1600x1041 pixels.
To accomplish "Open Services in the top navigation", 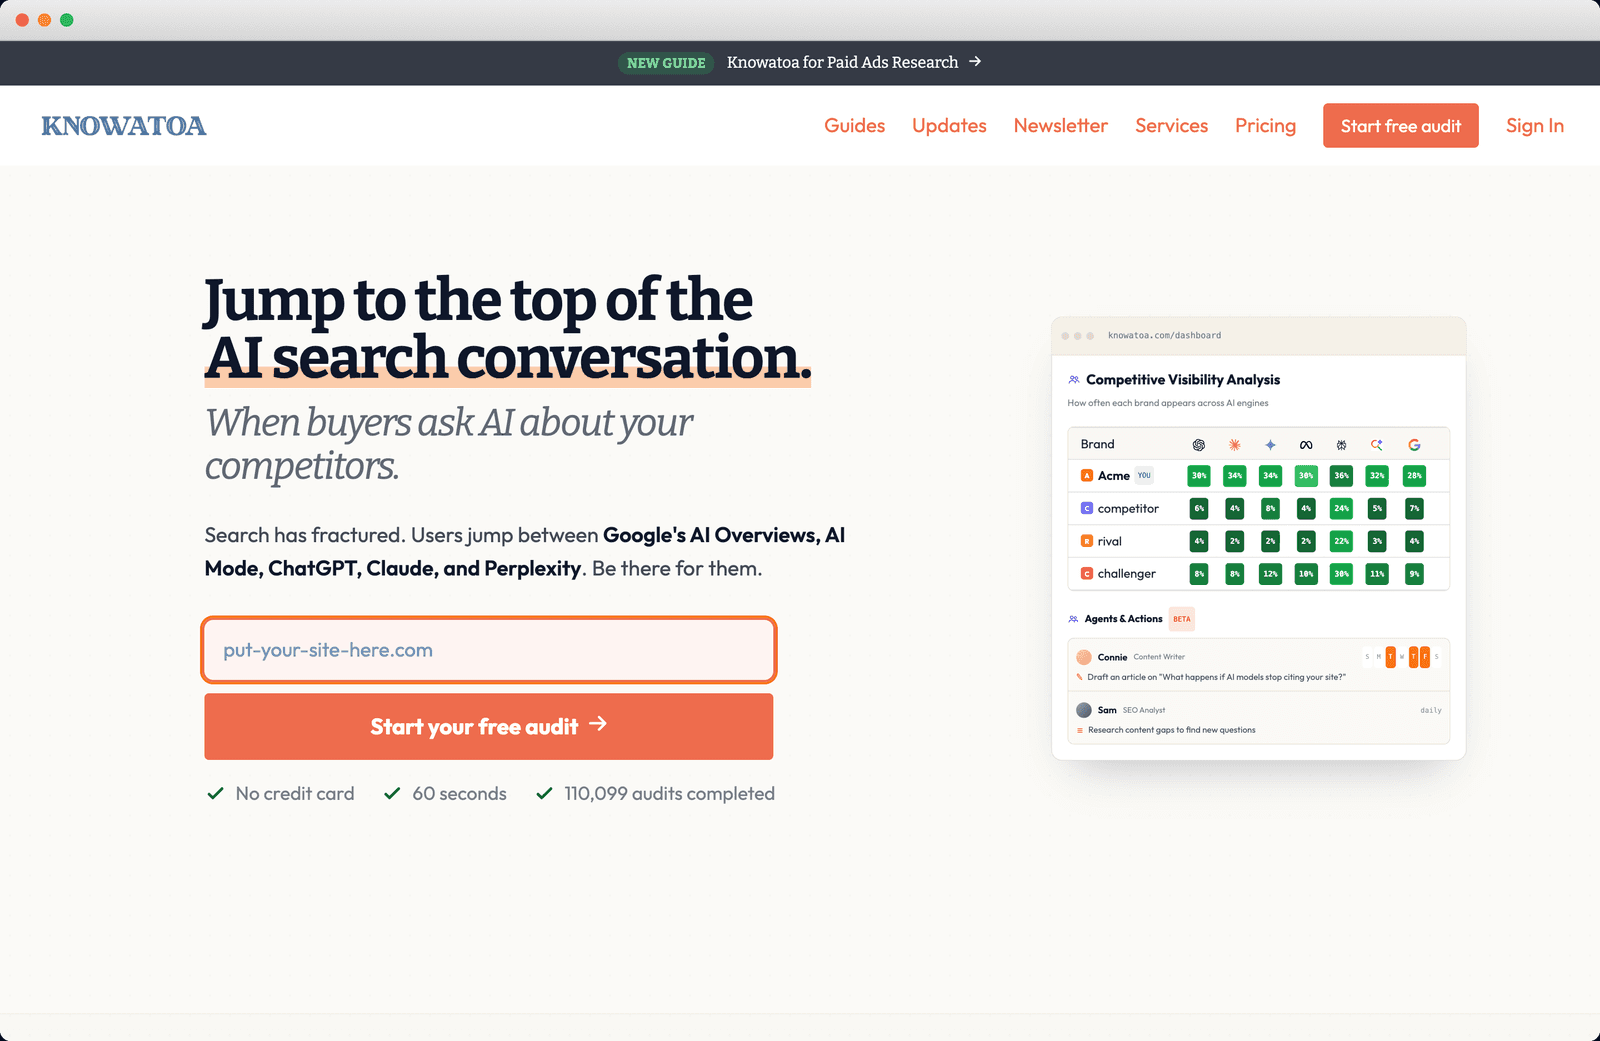I will [x=1172, y=126].
